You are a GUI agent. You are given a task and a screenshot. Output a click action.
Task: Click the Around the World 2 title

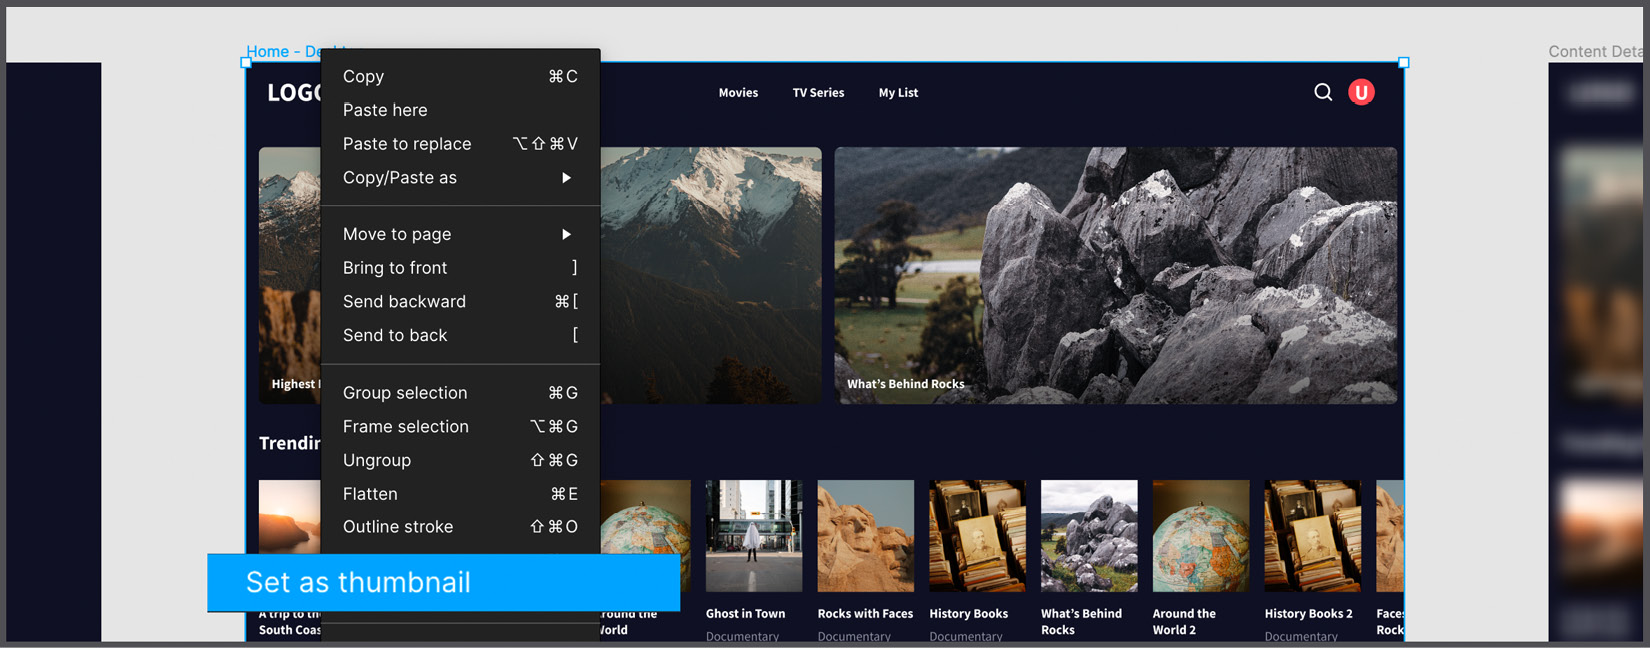pyautogui.click(x=1184, y=621)
